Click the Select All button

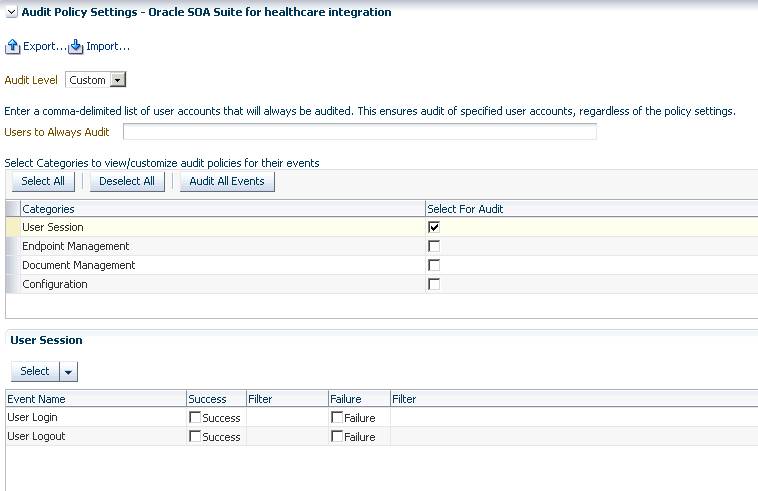click(43, 181)
